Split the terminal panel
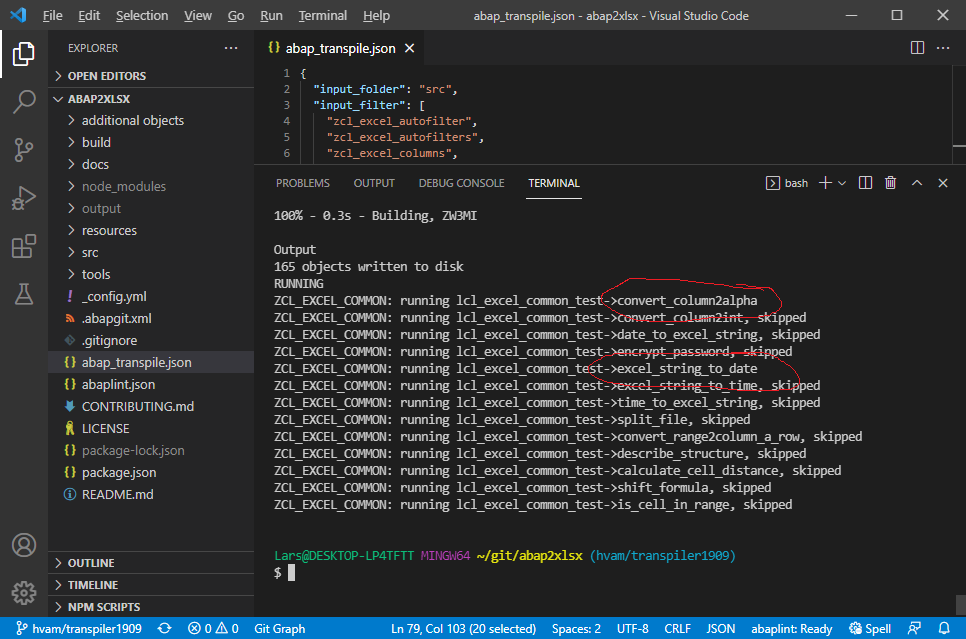This screenshot has width=966, height=639. click(x=864, y=183)
